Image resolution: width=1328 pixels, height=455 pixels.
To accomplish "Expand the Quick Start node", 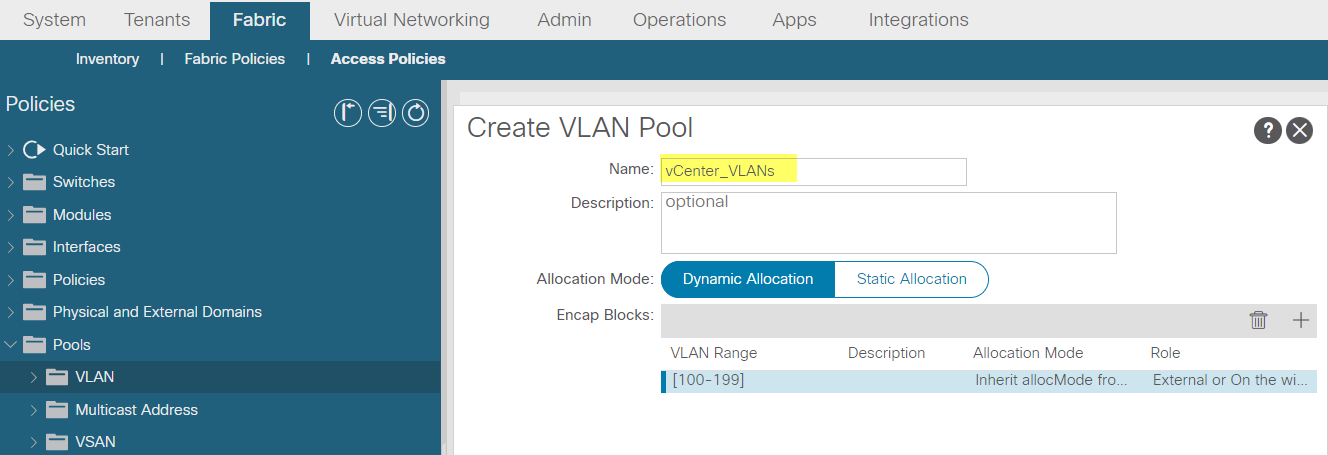I will point(11,150).
